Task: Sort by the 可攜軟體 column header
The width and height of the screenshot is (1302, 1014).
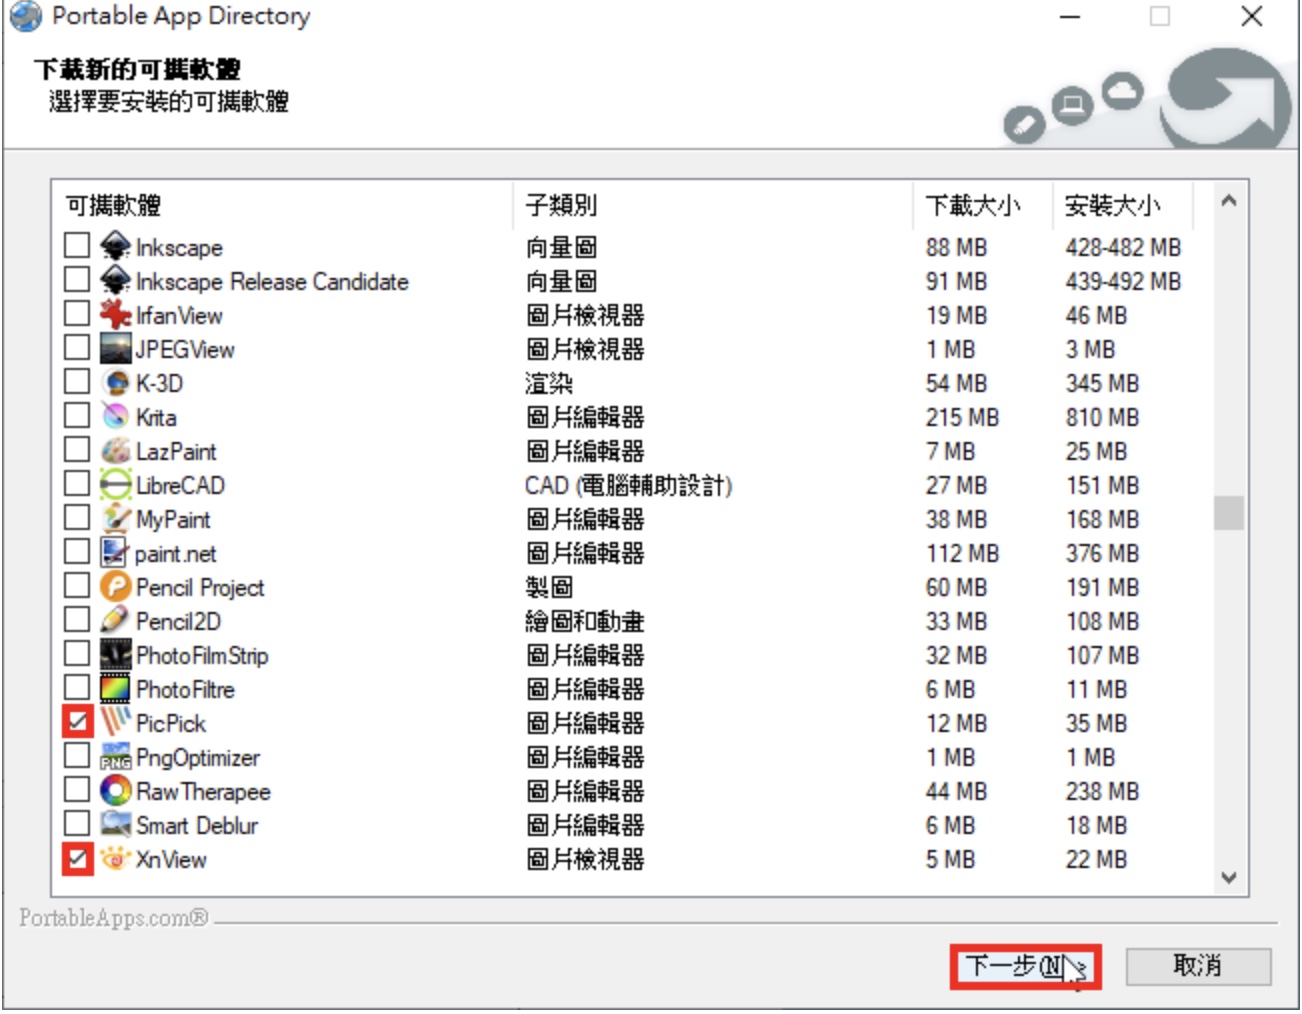Action: coord(282,205)
